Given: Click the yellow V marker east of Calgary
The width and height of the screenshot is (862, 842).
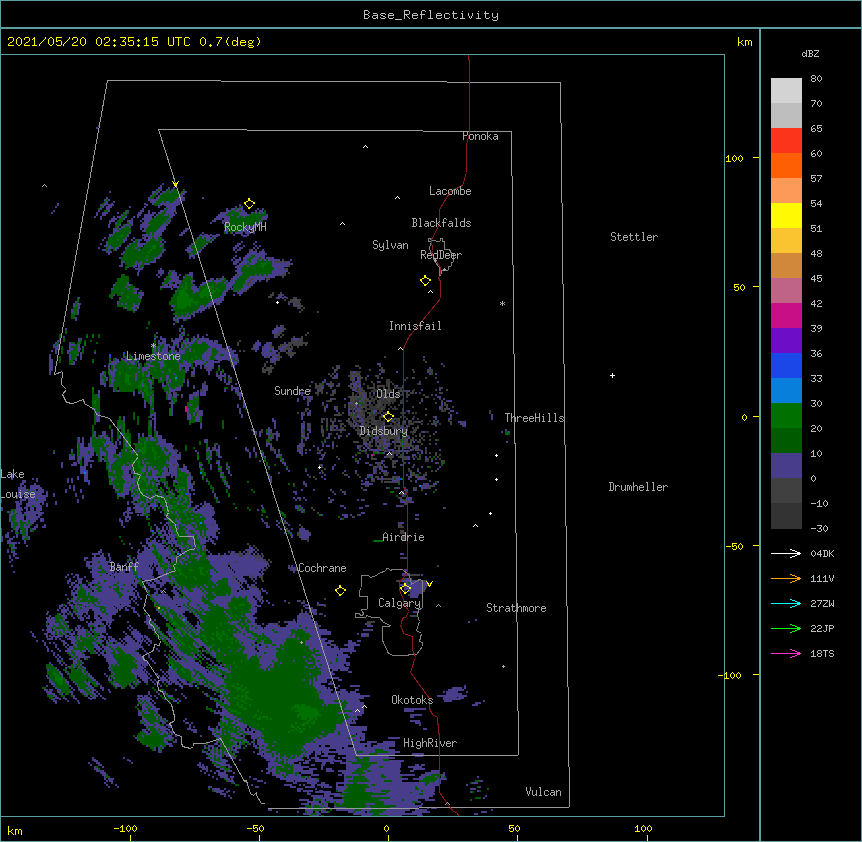Looking at the screenshot, I should pos(429,584).
